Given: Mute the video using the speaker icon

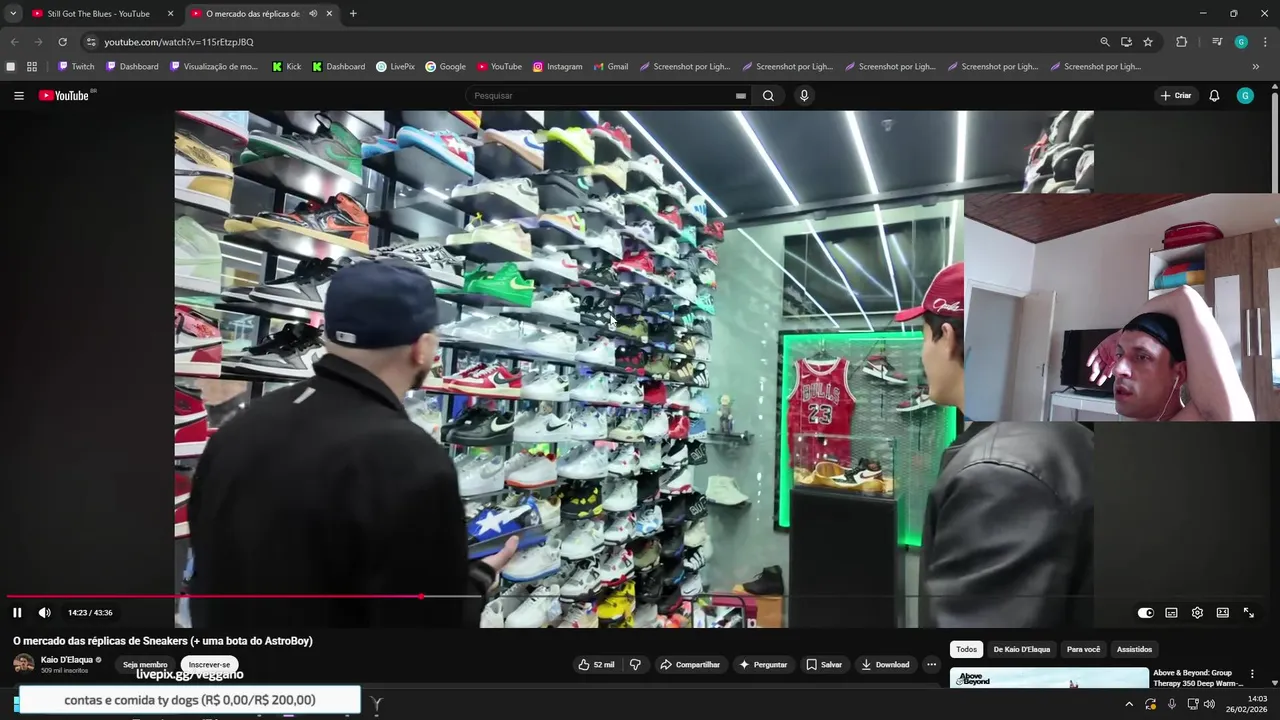Looking at the screenshot, I should click(x=44, y=613).
